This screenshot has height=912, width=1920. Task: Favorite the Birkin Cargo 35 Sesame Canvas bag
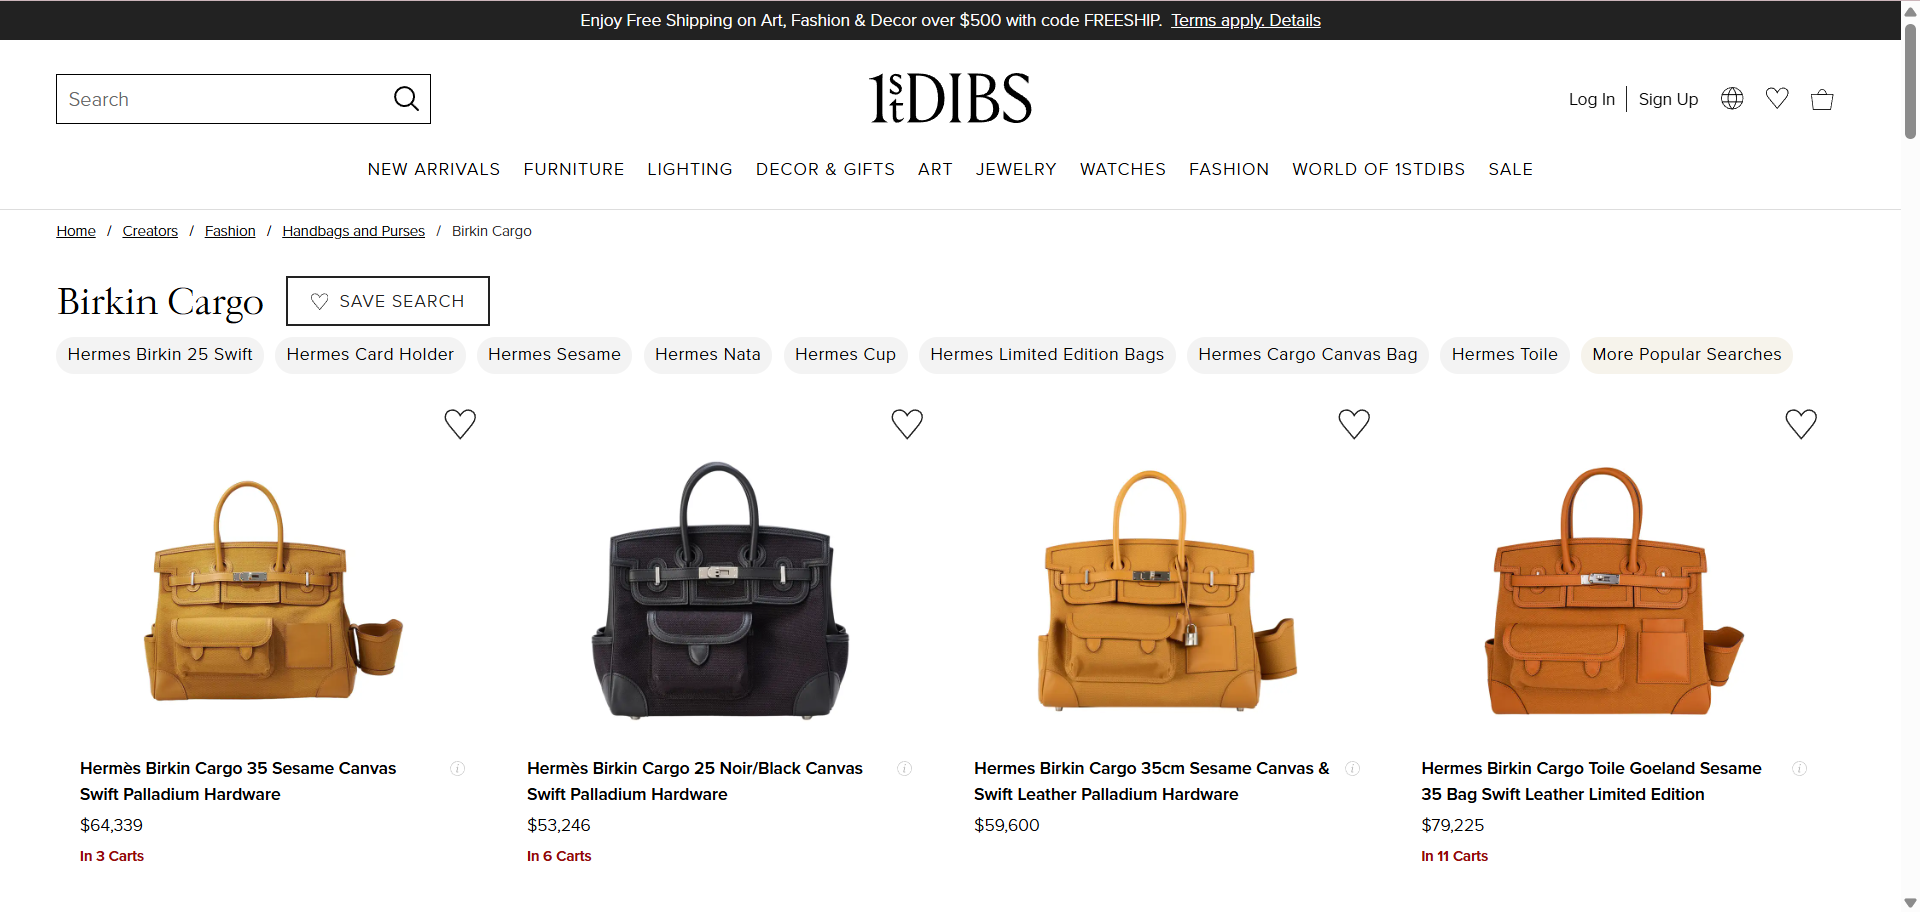tap(460, 424)
